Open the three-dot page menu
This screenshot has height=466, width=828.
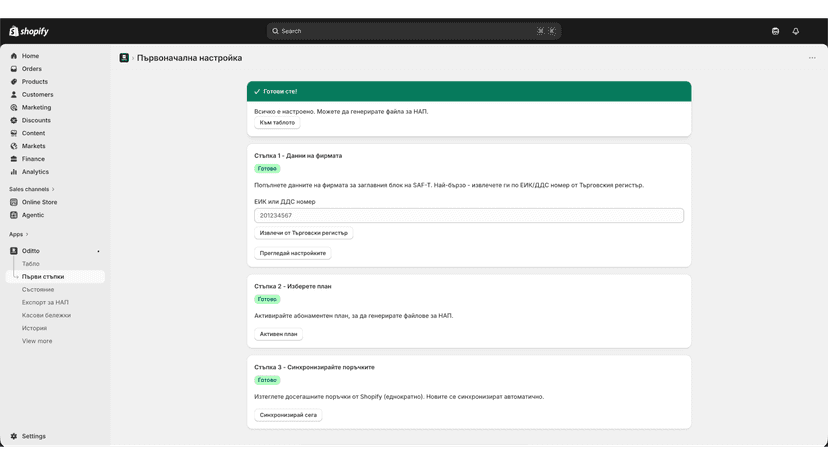point(812,58)
